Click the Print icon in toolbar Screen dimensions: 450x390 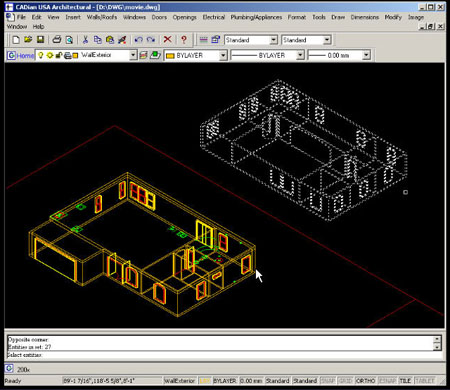pyautogui.click(x=57, y=40)
